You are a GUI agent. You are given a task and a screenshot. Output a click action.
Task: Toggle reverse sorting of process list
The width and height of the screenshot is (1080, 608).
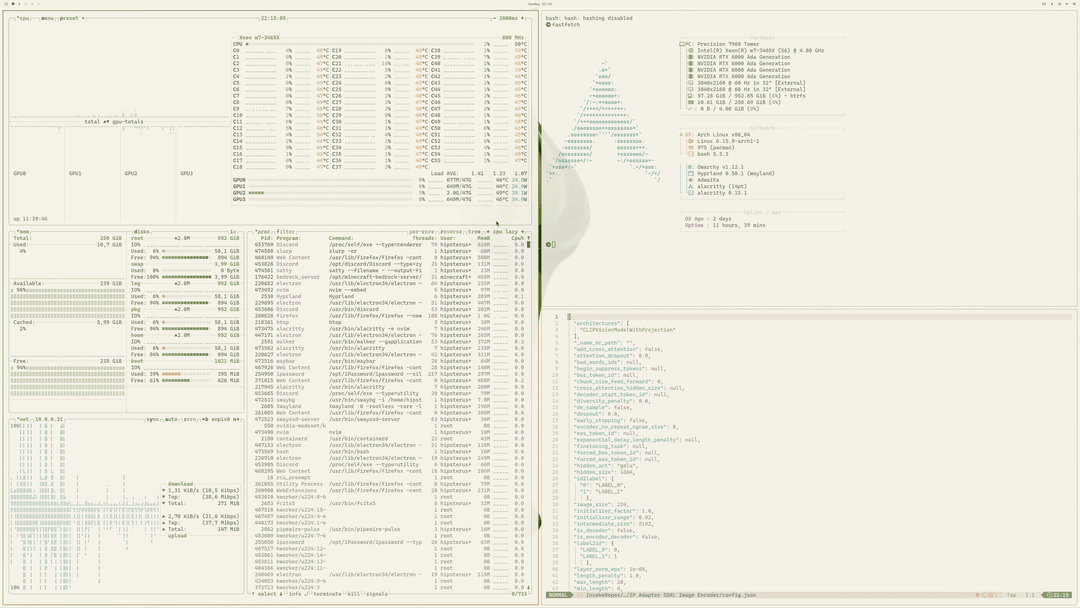(x=451, y=232)
